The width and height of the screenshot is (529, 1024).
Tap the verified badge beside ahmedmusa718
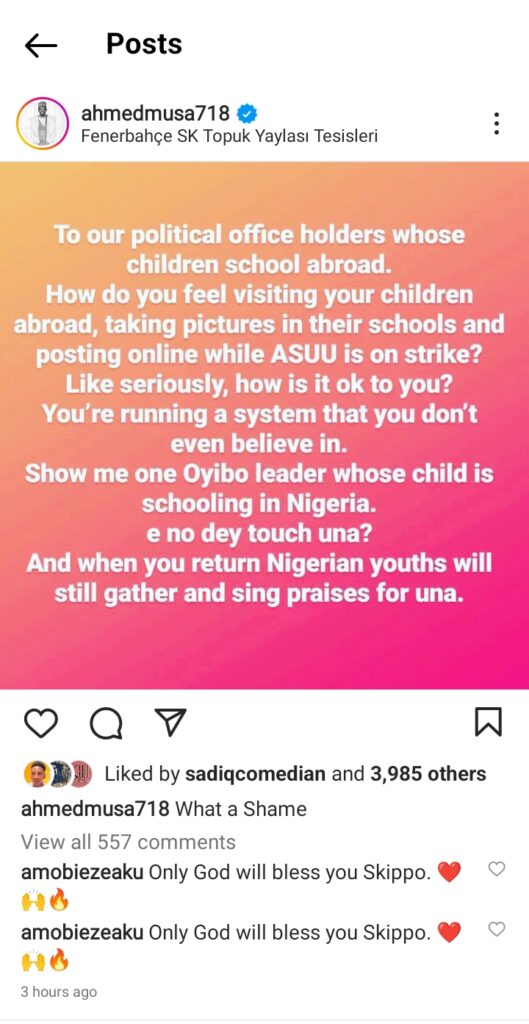click(x=246, y=114)
